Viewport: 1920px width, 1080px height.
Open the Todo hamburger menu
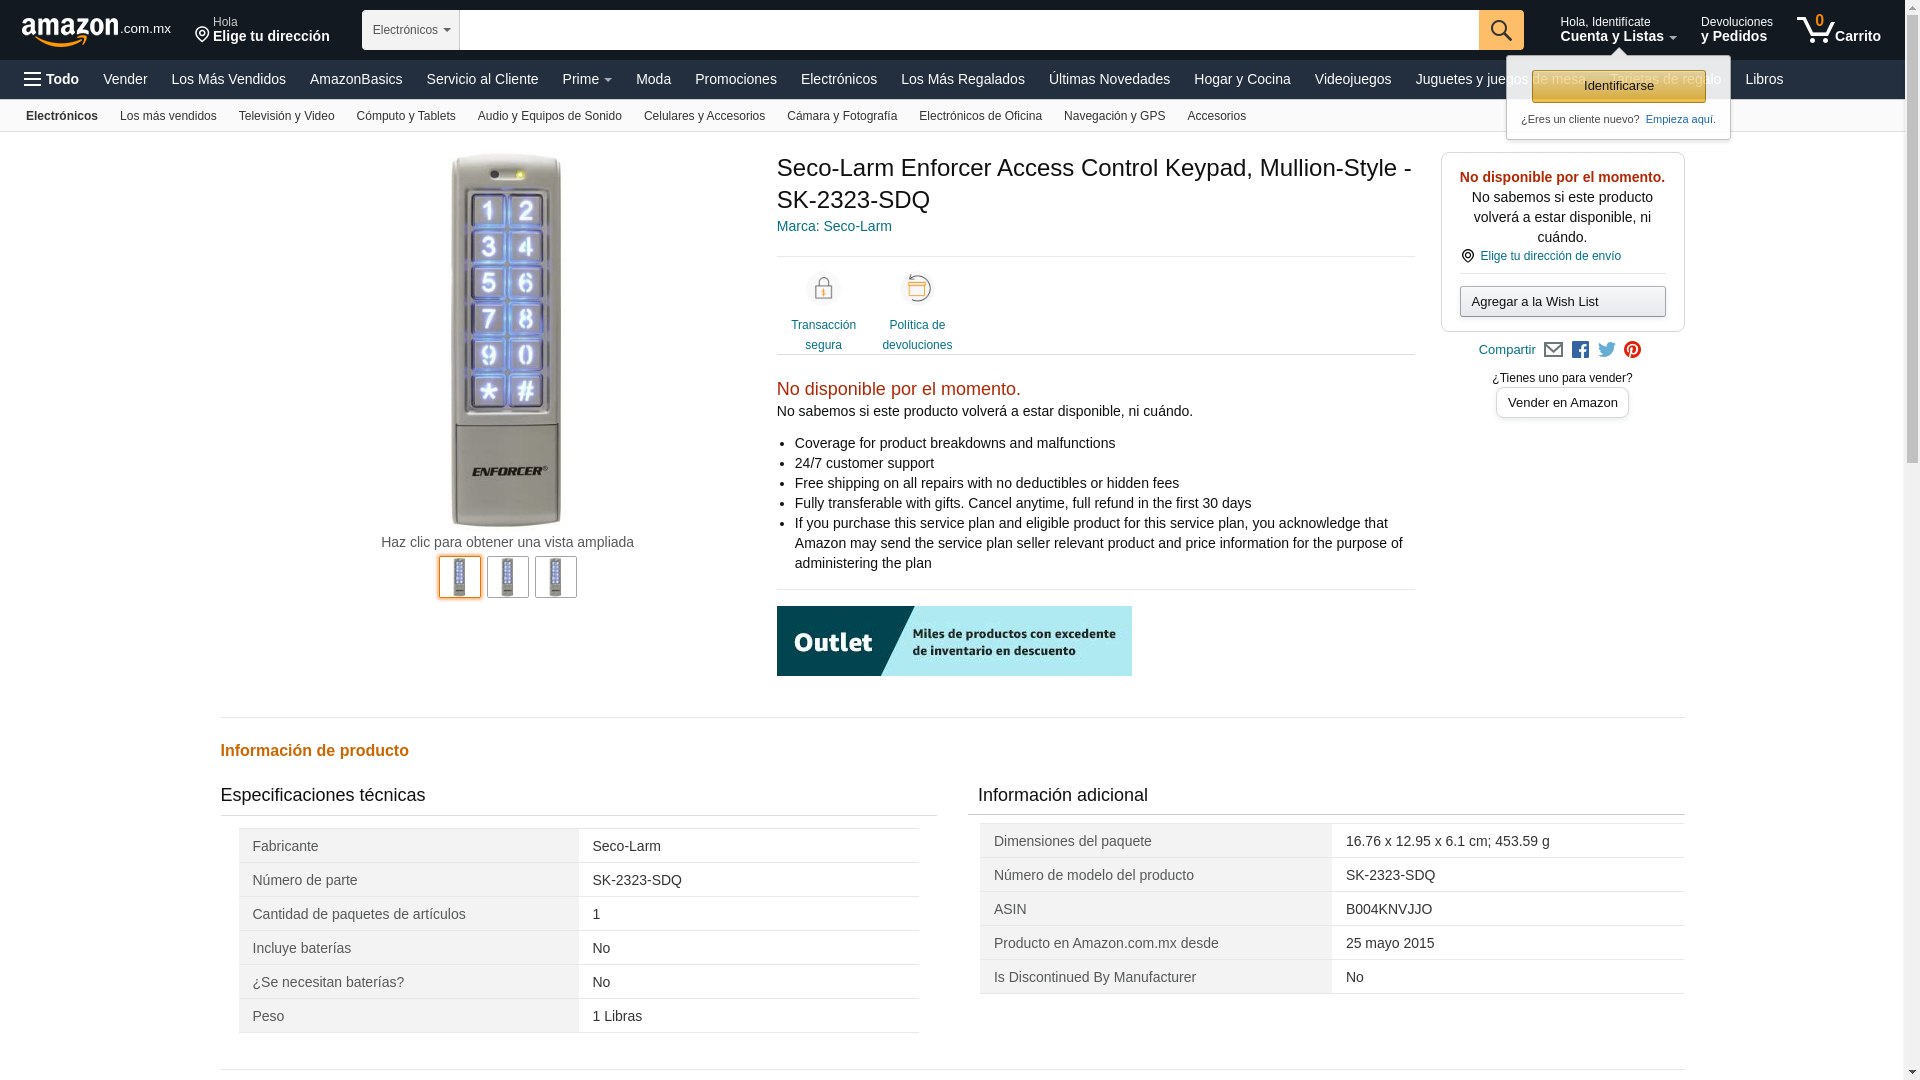coord(51,79)
